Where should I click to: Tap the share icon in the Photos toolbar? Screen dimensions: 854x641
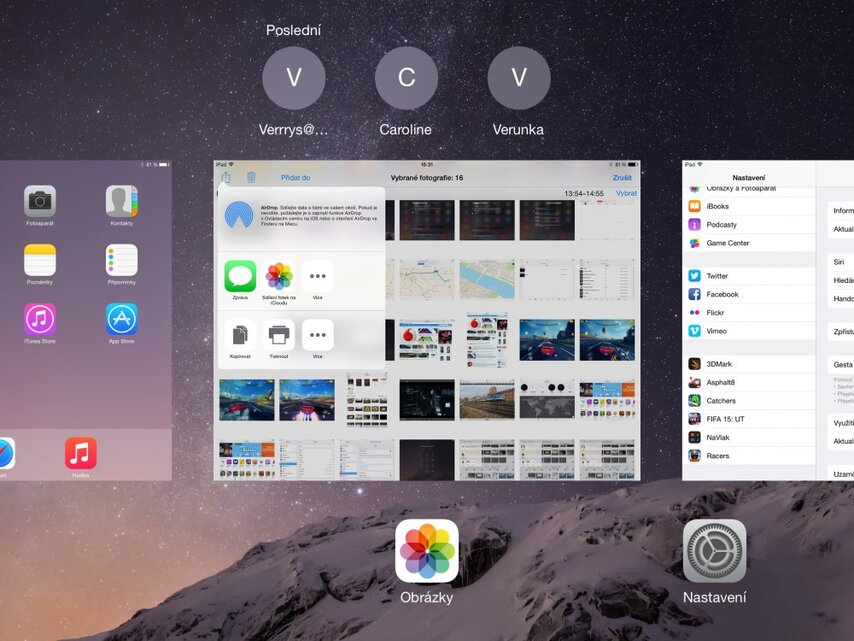click(x=228, y=177)
